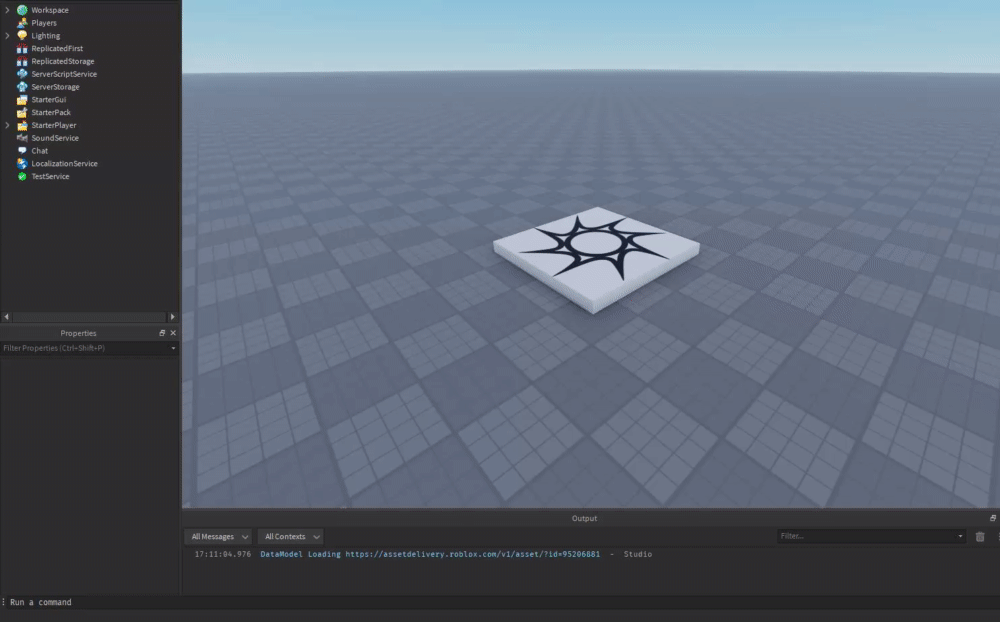Click the ReplicatedFirst icon
The height and width of the screenshot is (622, 1000).
click(x=22, y=48)
